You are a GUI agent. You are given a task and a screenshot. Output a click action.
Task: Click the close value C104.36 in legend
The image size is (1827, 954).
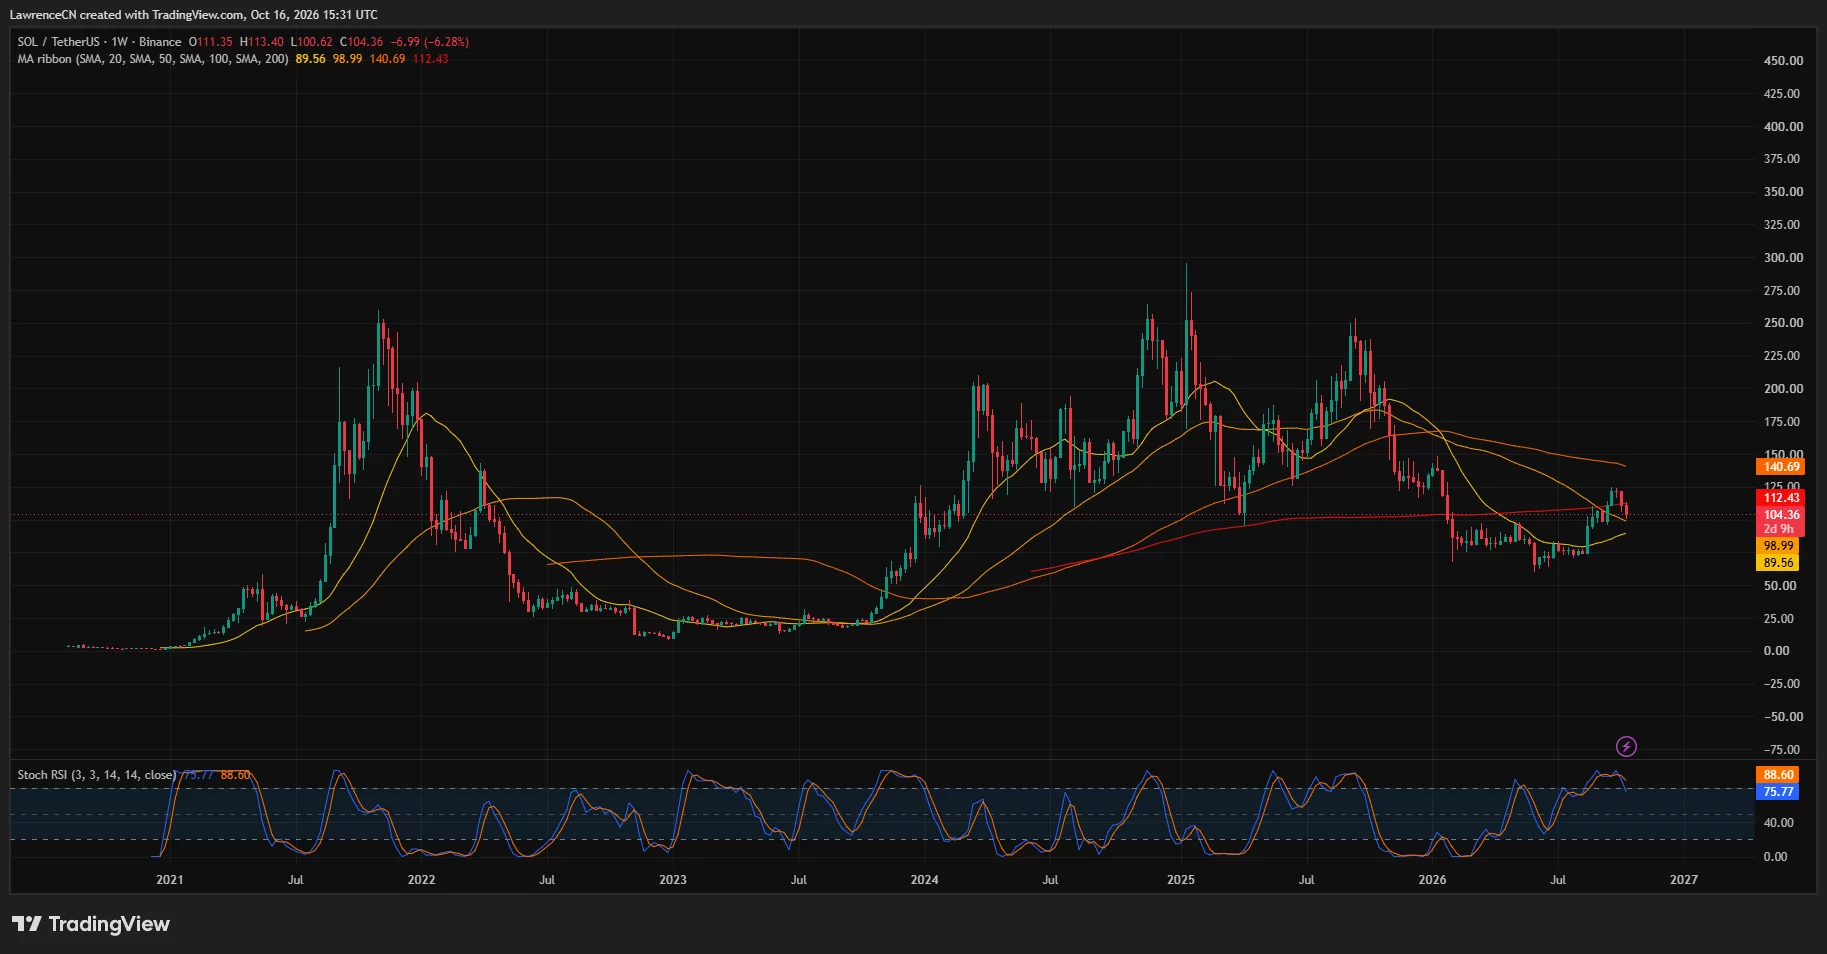[x=362, y=42]
